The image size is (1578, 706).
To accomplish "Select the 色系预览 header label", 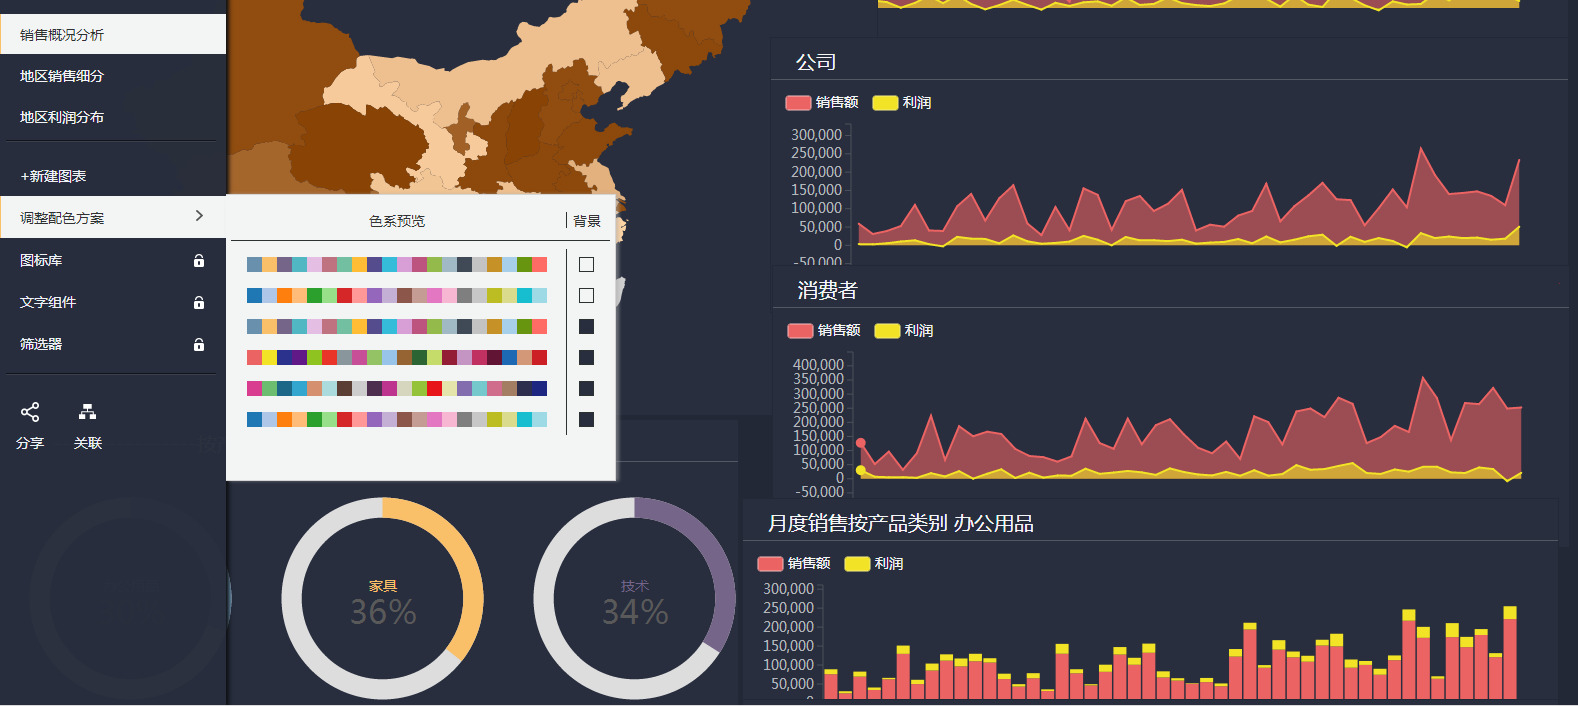I will coord(397,221).
